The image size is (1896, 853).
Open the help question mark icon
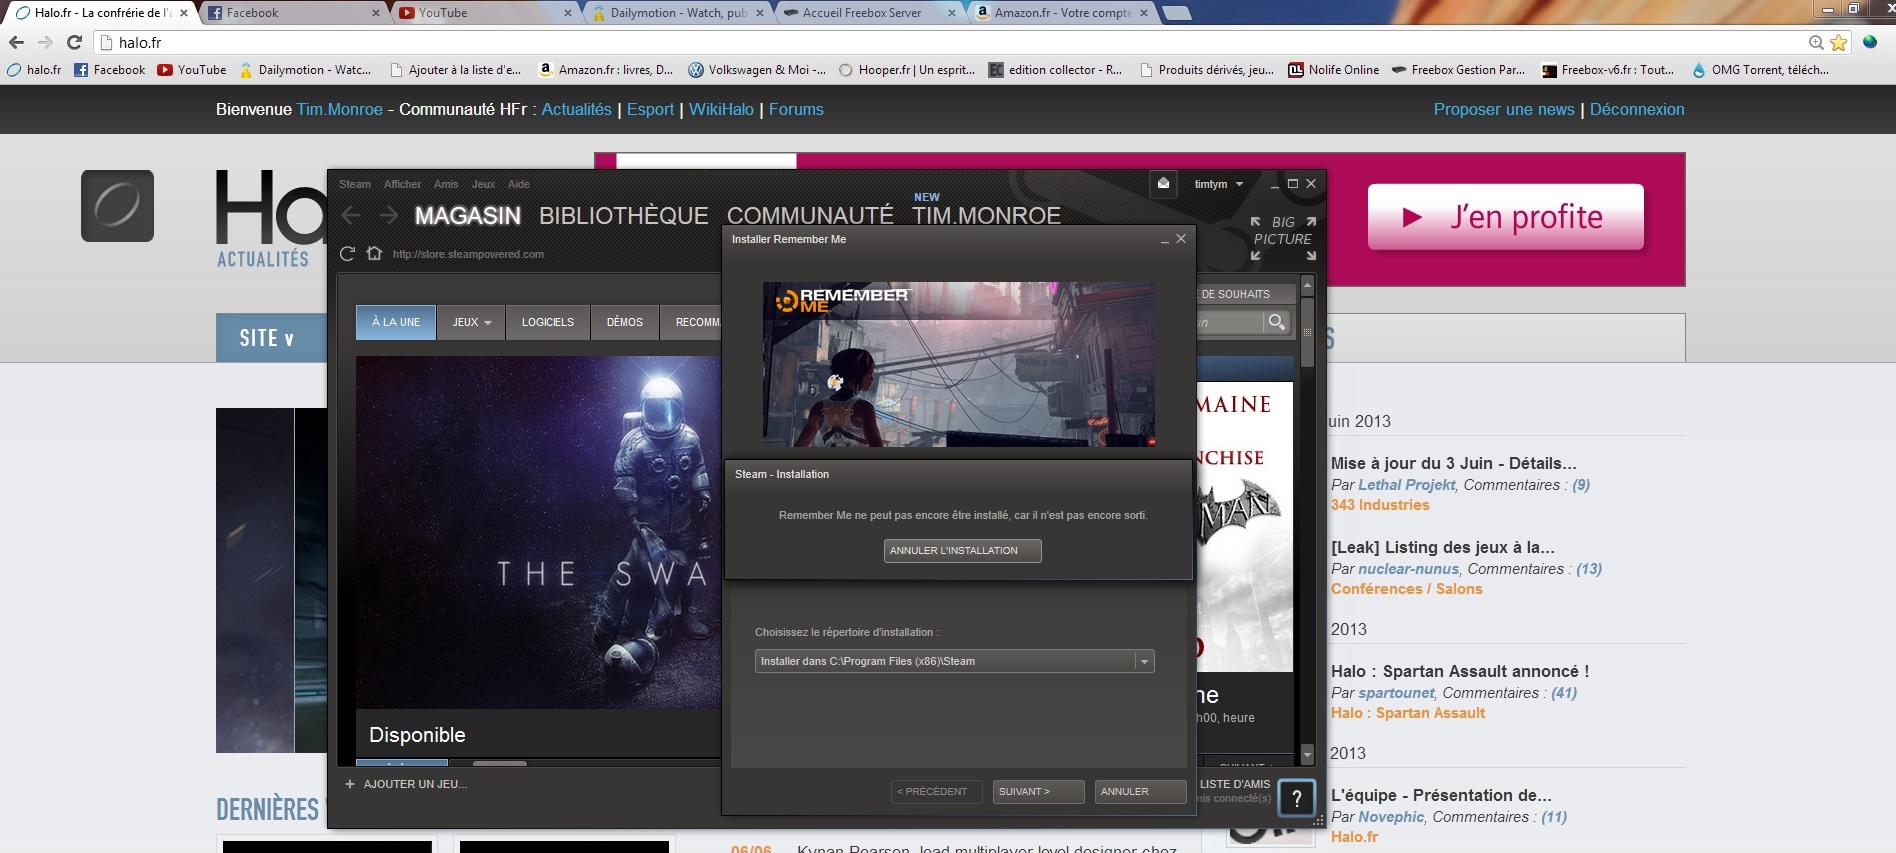[x=1296, y=798]
